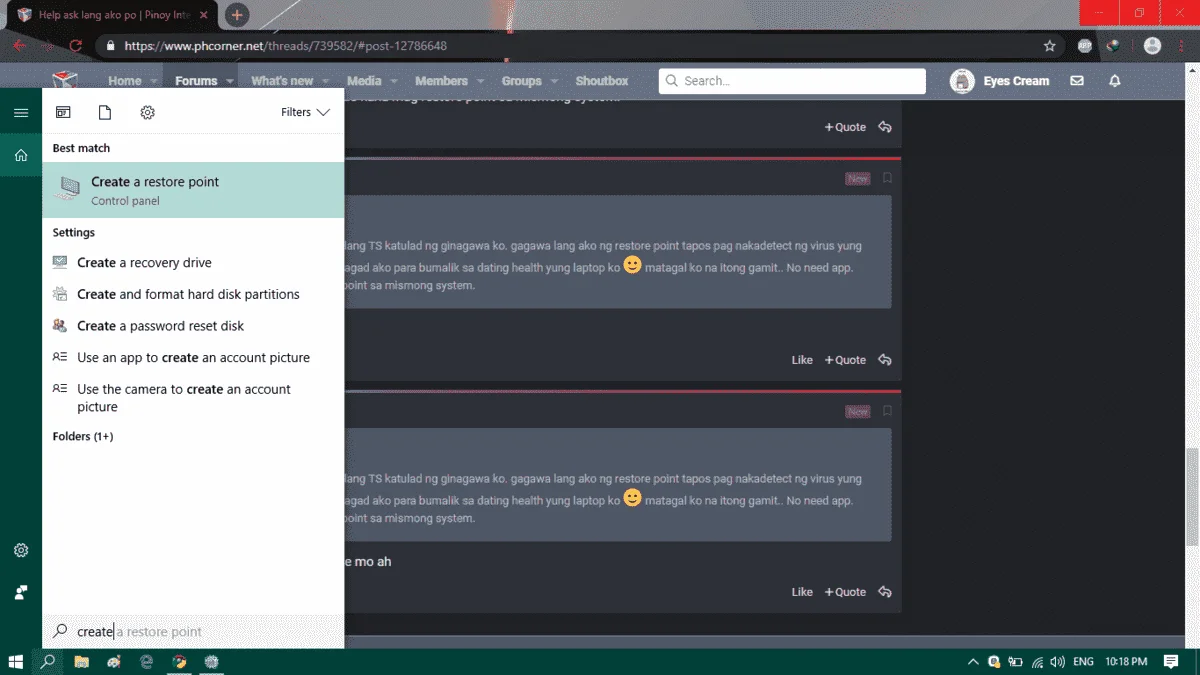Image resolution: width=1200 pixels, height=675 pixels.
Task: Select Use an app to create account picture
Action: click(193, 357)
